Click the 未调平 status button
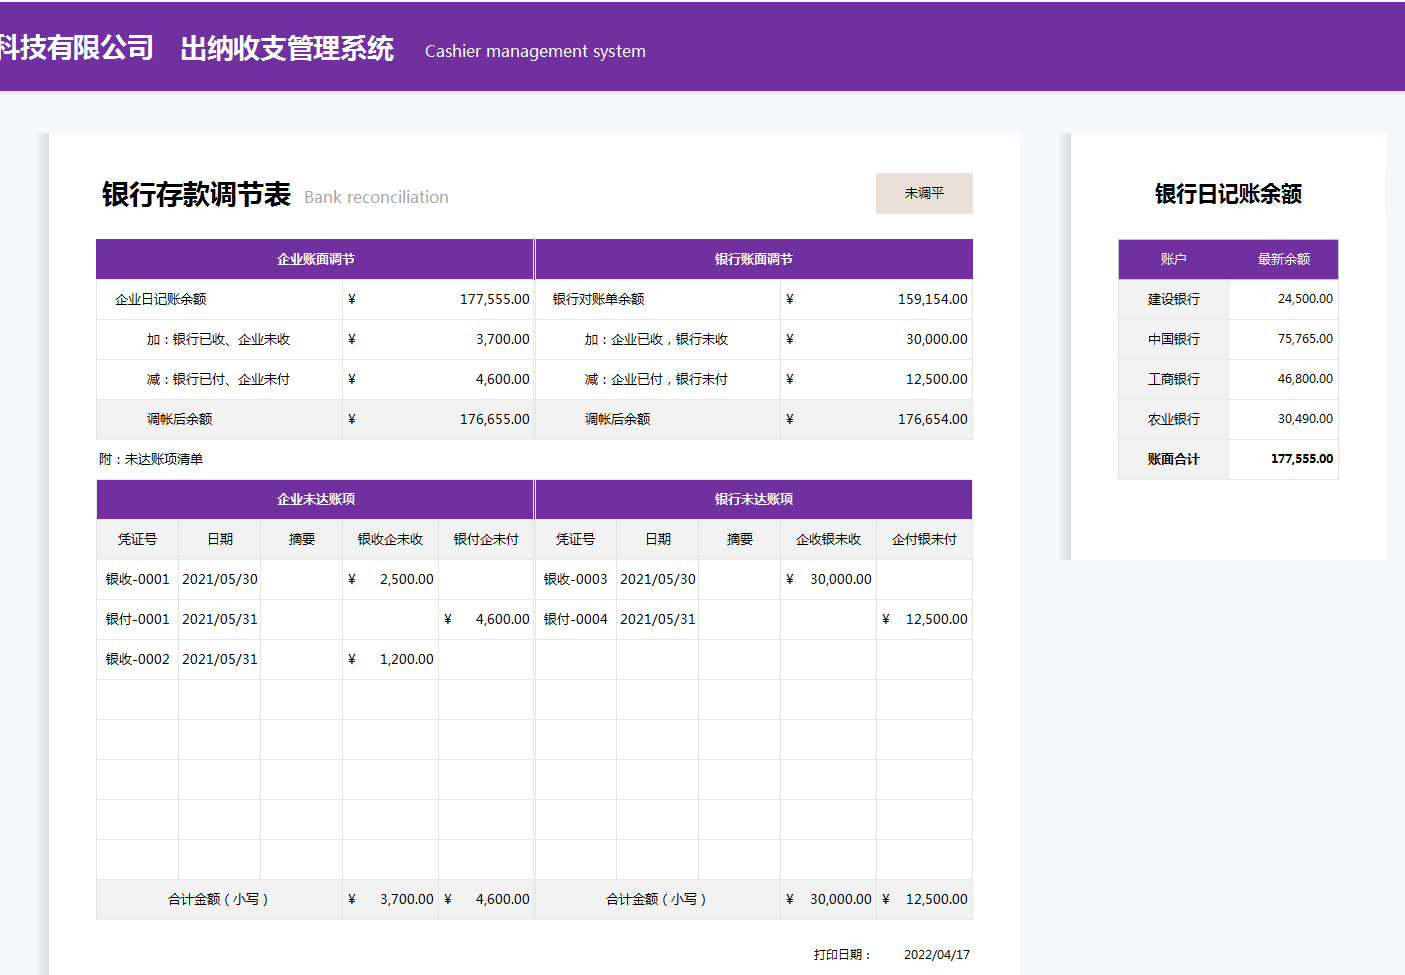This screenshot has width=1405, height=975. (923, 193)
